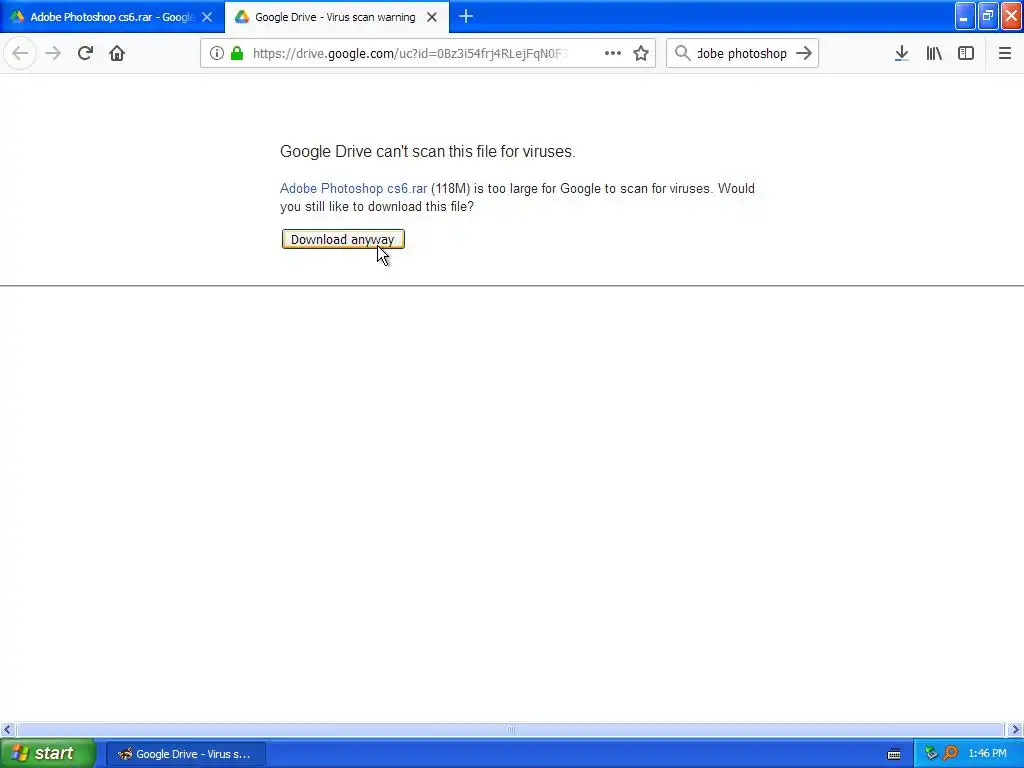Focus the search box containing adobe photoshop
The height and width of the screenshot is (768, 1024).
pyautogui.click(x=743, y=54)
